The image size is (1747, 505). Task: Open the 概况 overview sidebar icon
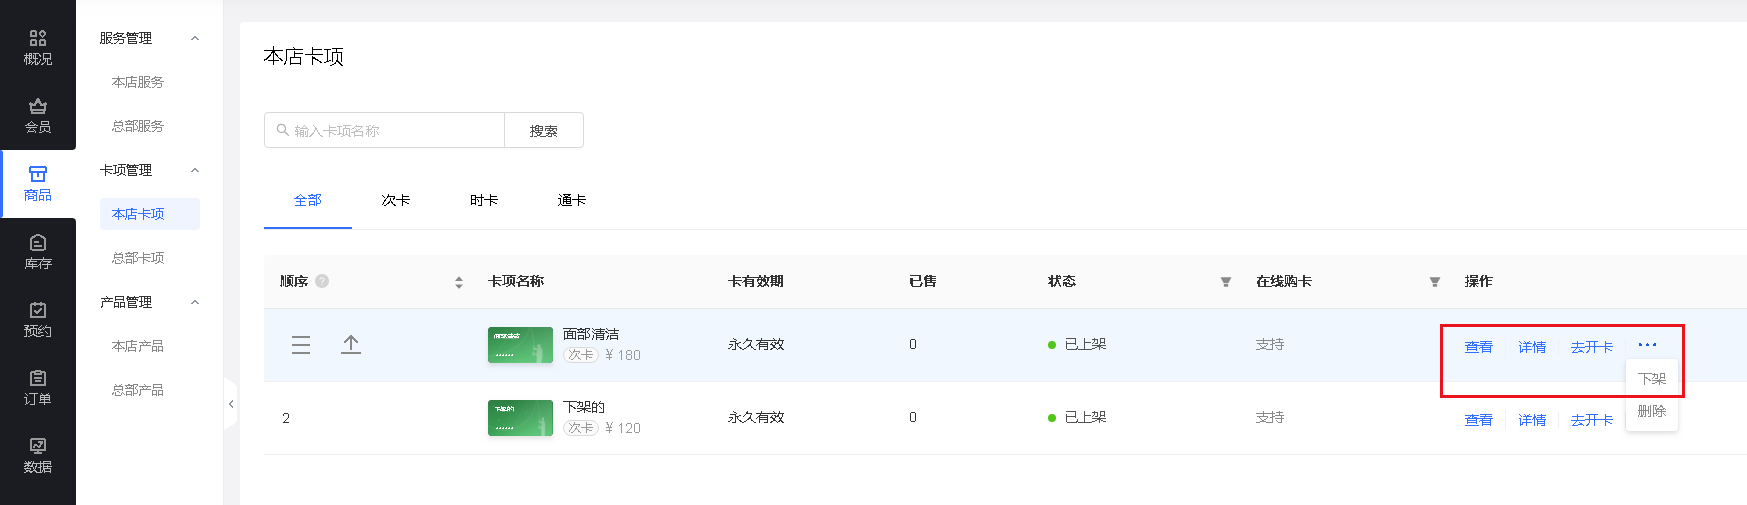click(38, 47)
